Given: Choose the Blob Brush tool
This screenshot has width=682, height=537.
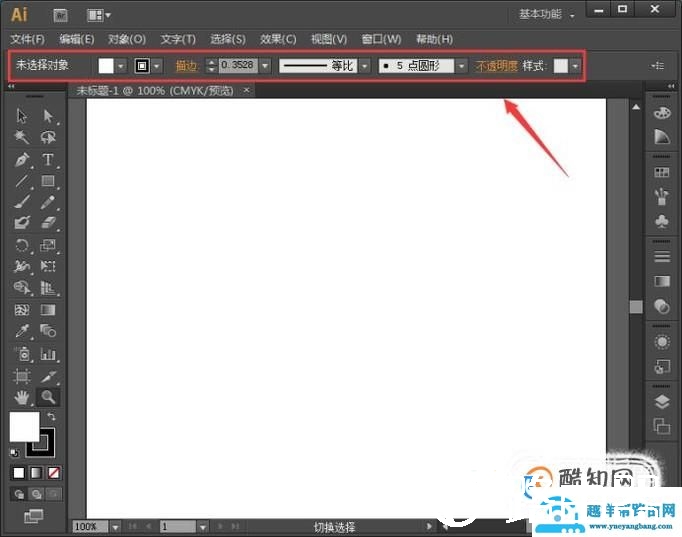Looking at the screenshot, I should click(22, 223).
